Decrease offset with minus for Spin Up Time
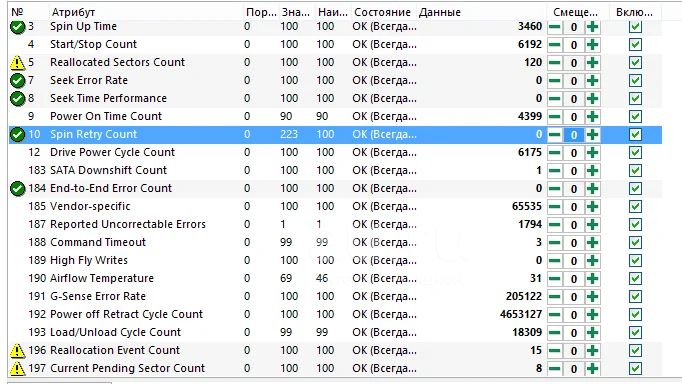Image resolution: width=682 pixels, height=384 pixels. point(554,27)
